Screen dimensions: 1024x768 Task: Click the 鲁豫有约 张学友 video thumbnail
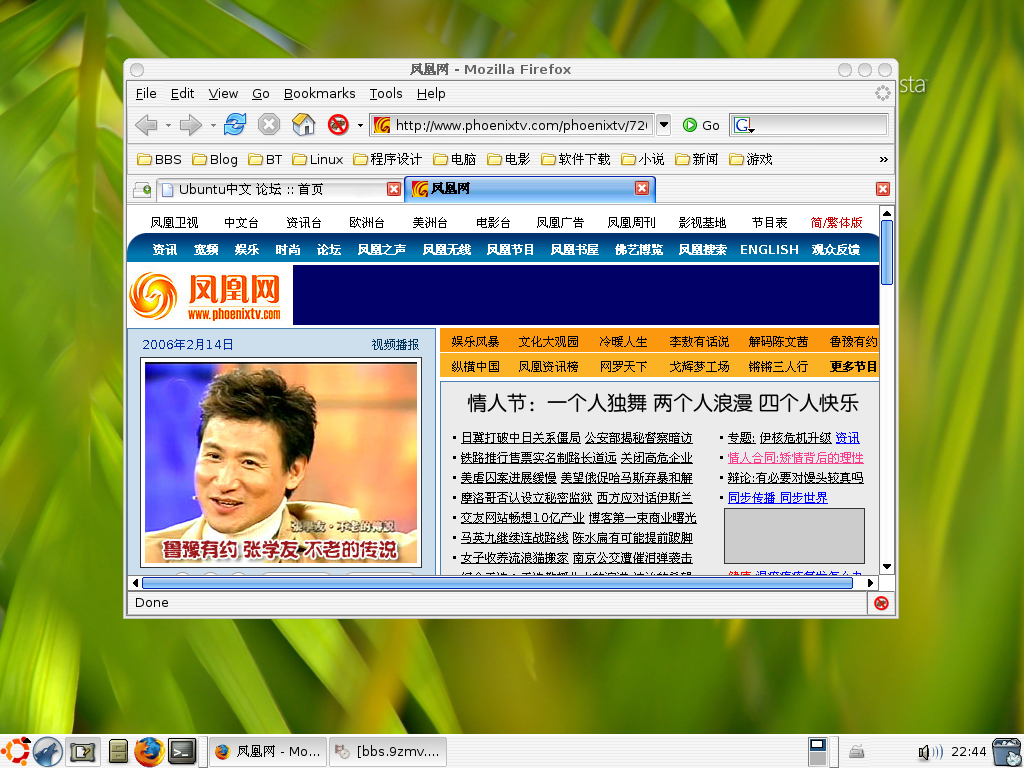pyautogui.click(x=281, y=463)
